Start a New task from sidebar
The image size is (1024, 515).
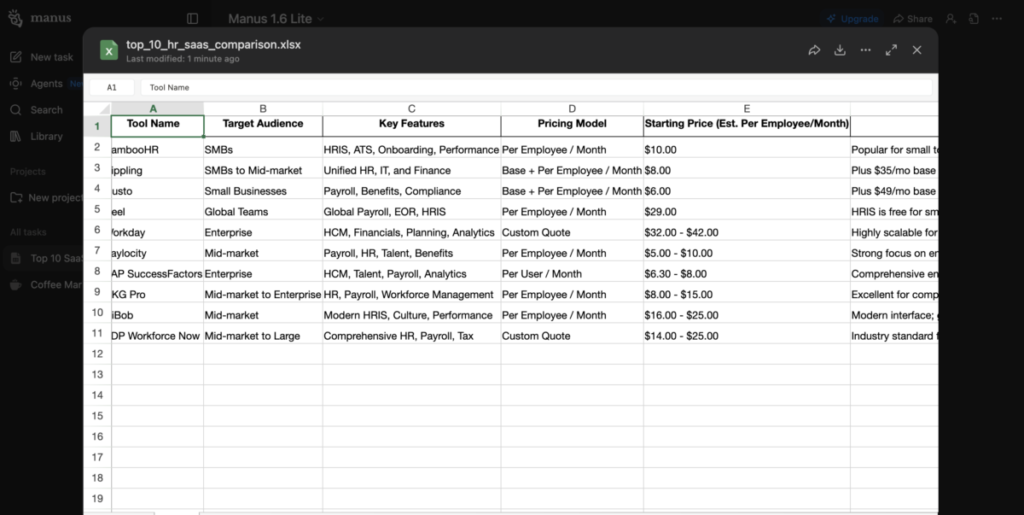click(50, 58)
